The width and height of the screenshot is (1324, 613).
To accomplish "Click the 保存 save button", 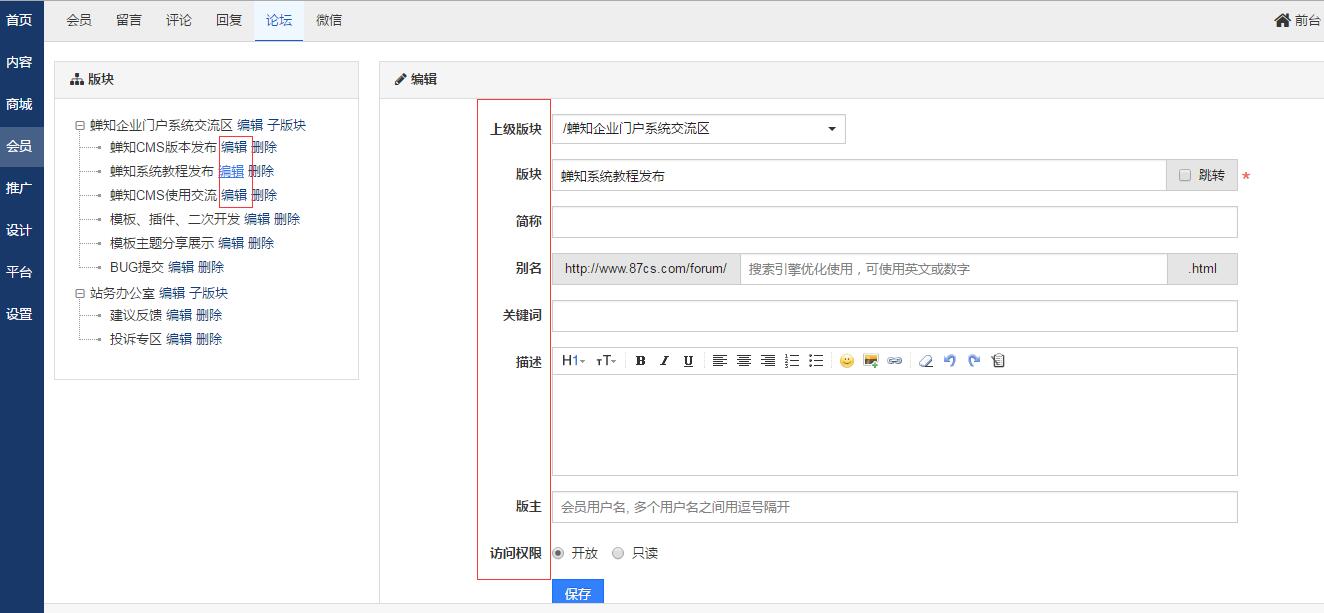I will coord(578,594).
